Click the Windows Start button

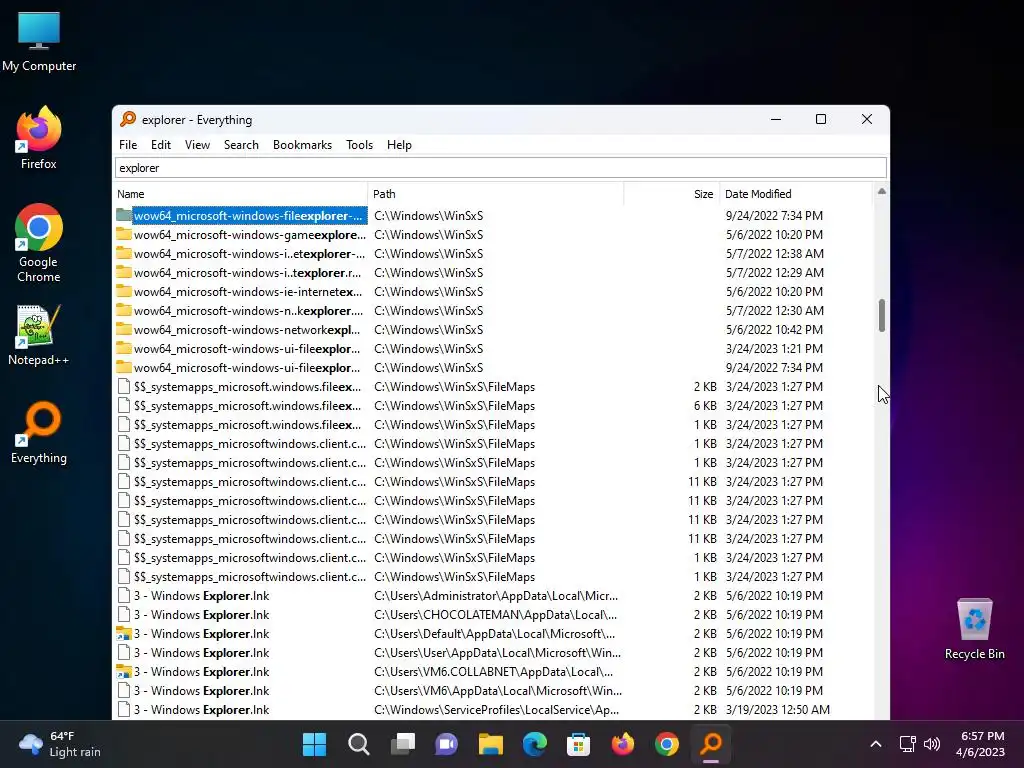(x=314, y=744)
